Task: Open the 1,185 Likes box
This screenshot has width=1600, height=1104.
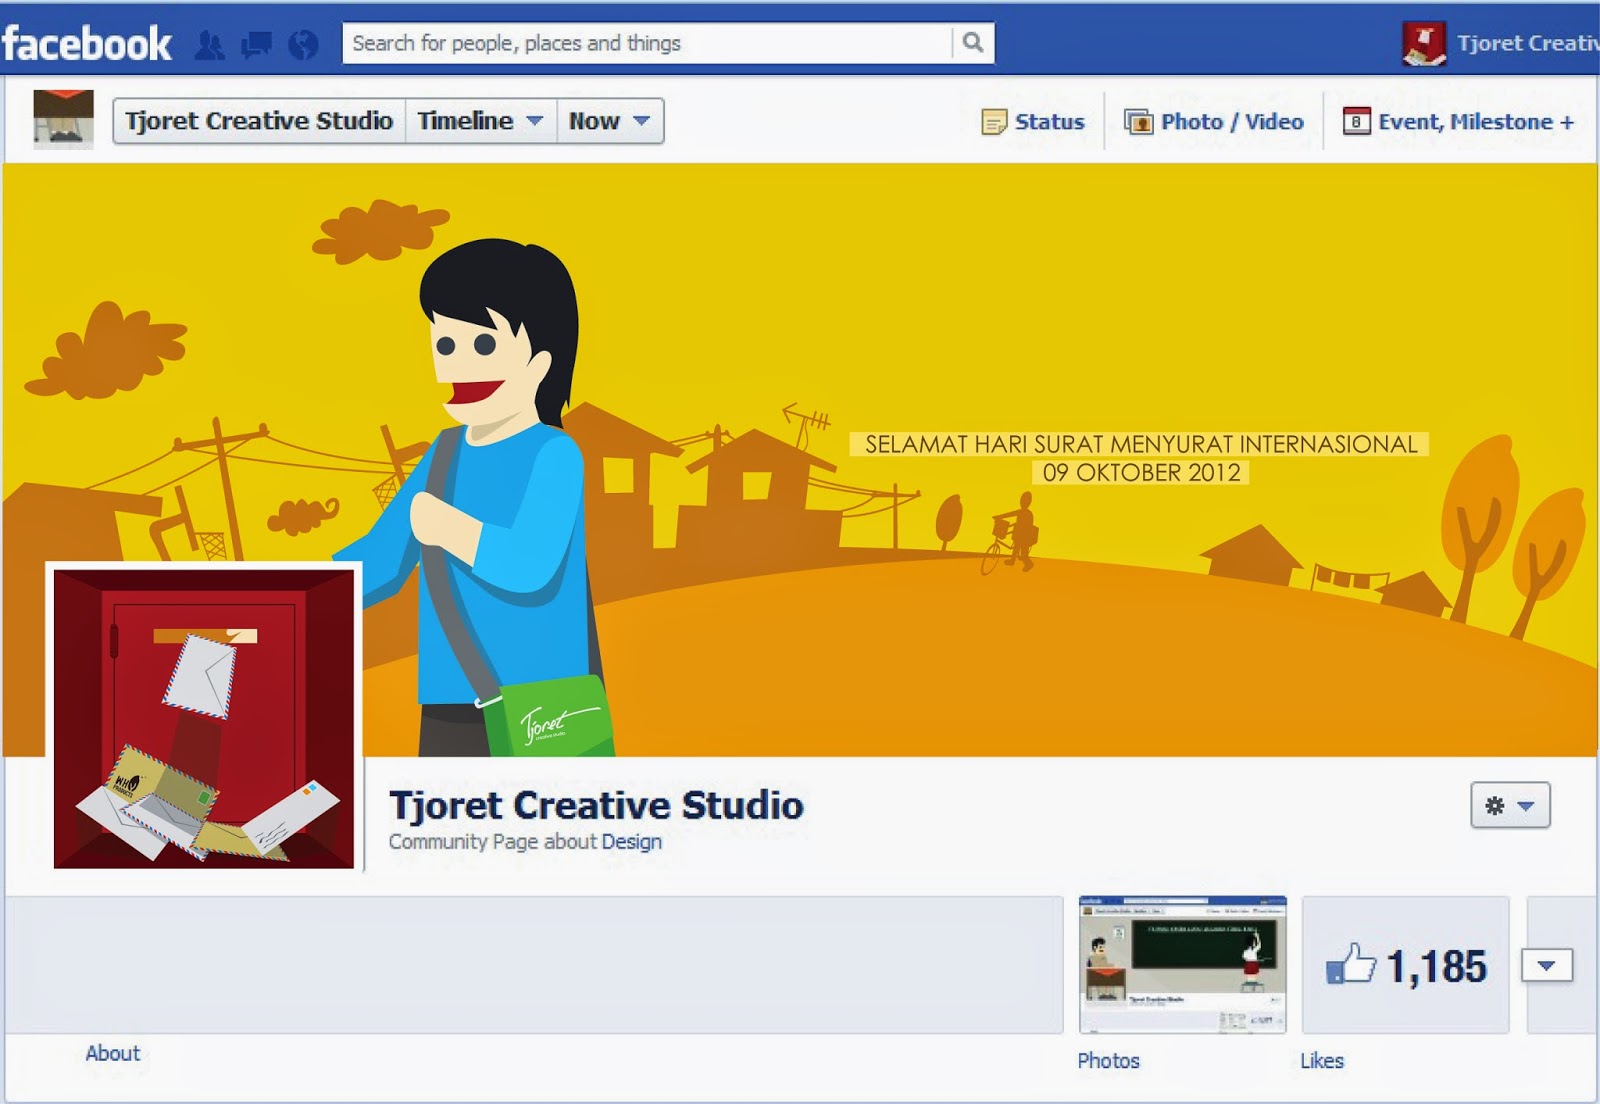Action: [x=1405, y=965]
